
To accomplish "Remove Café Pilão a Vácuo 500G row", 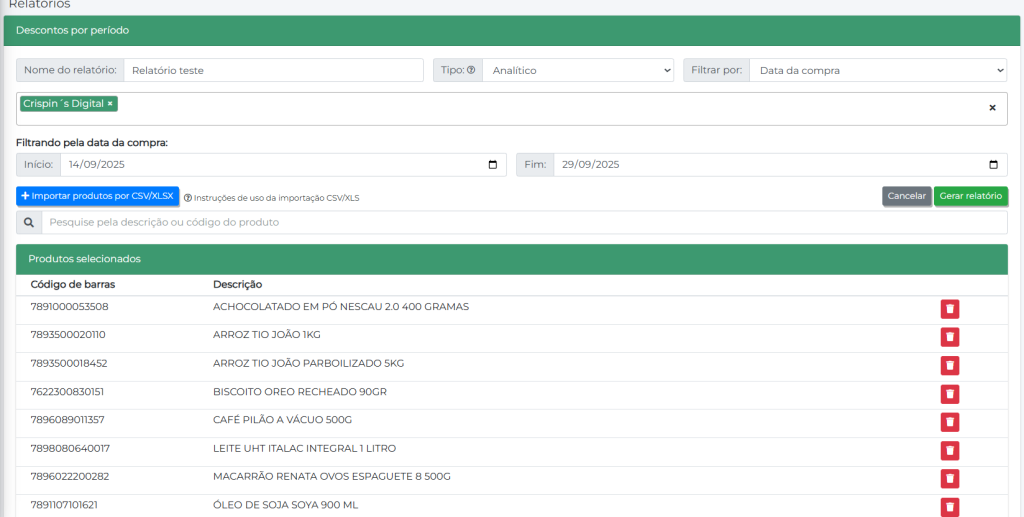I will pyautogui.click(x=949, y=422).
